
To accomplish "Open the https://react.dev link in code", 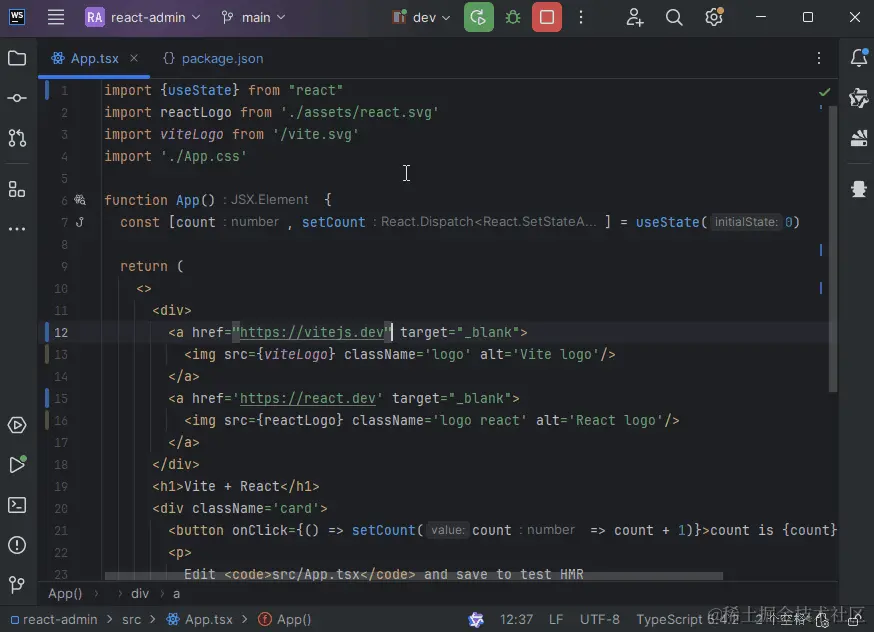I will pyautogui.click(x=308, y=398).
